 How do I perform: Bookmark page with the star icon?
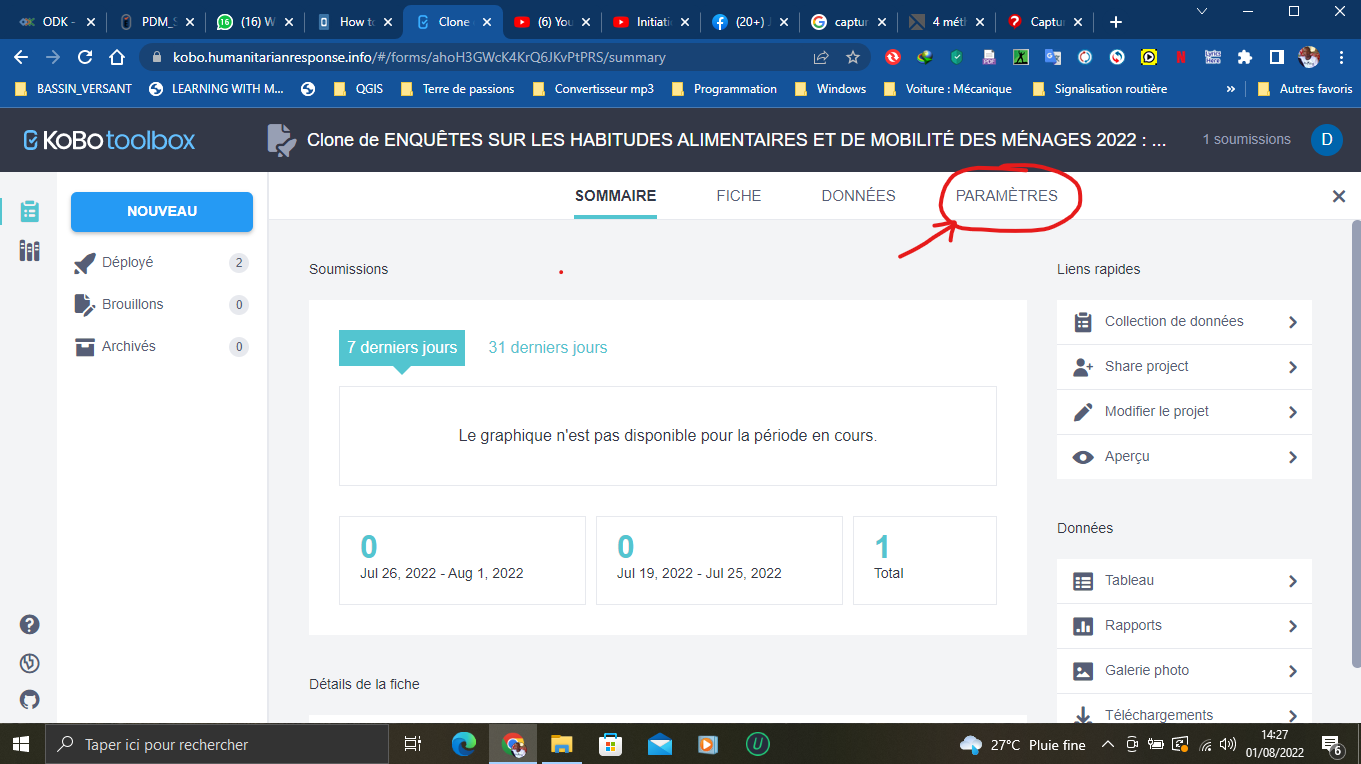pos(853,57)
